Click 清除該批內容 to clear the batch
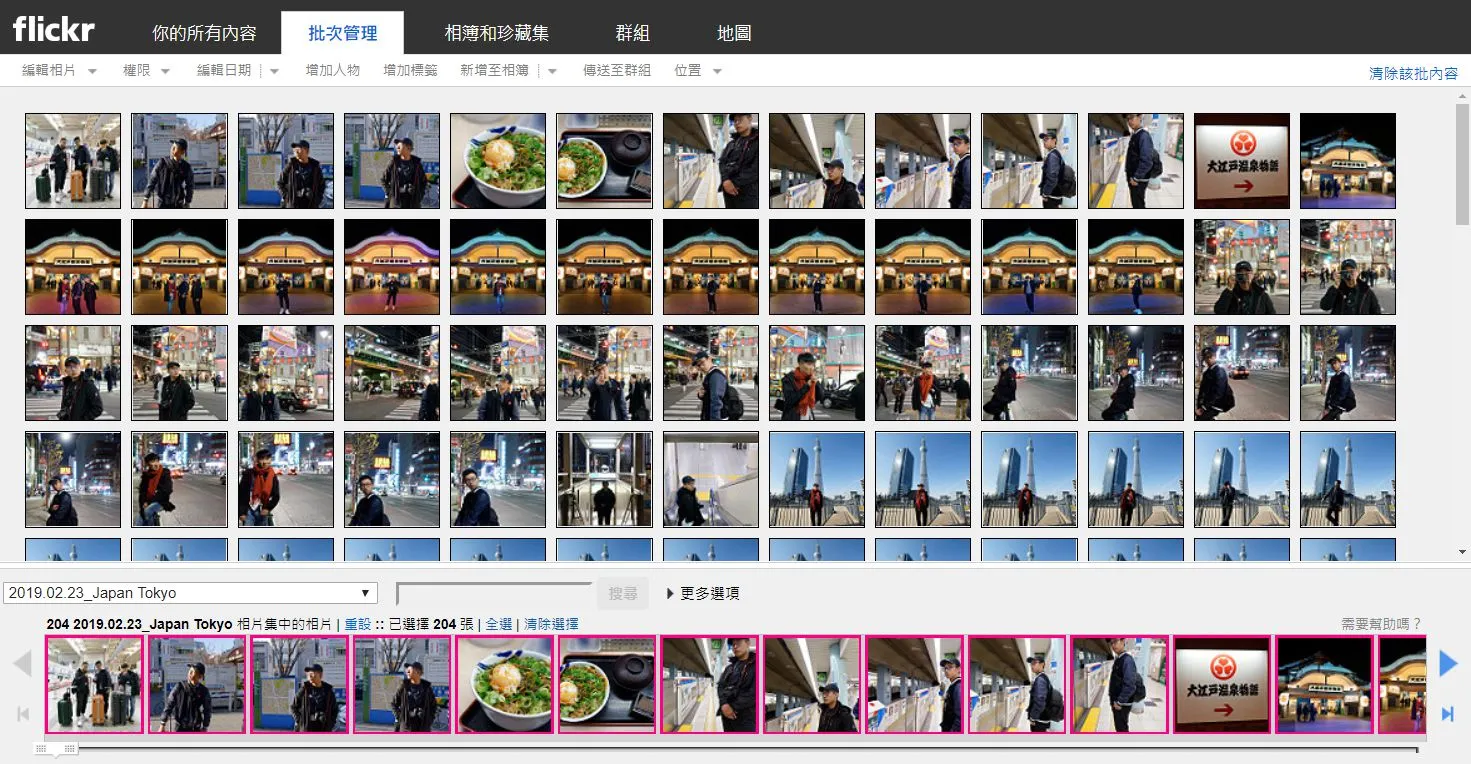Image resolution: width=1471 pixels, height=764 pixels. click(x=1413, y=73)
